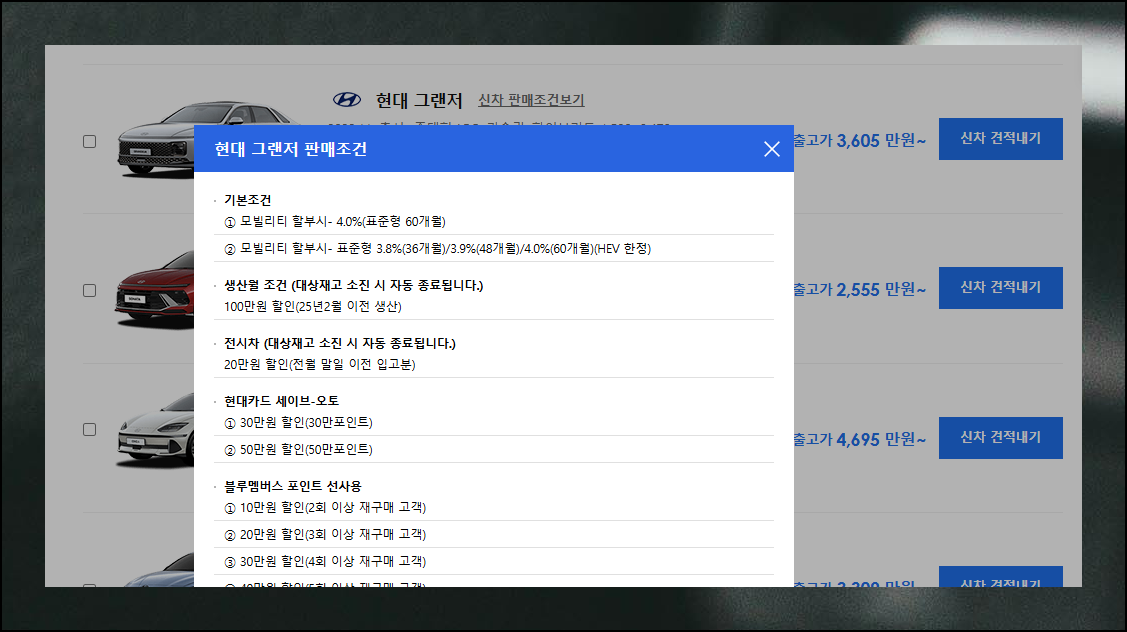Click the 30만원 할인(30만포인트) line
This screenshot has height=632, width=1127.
click(298, 422)
